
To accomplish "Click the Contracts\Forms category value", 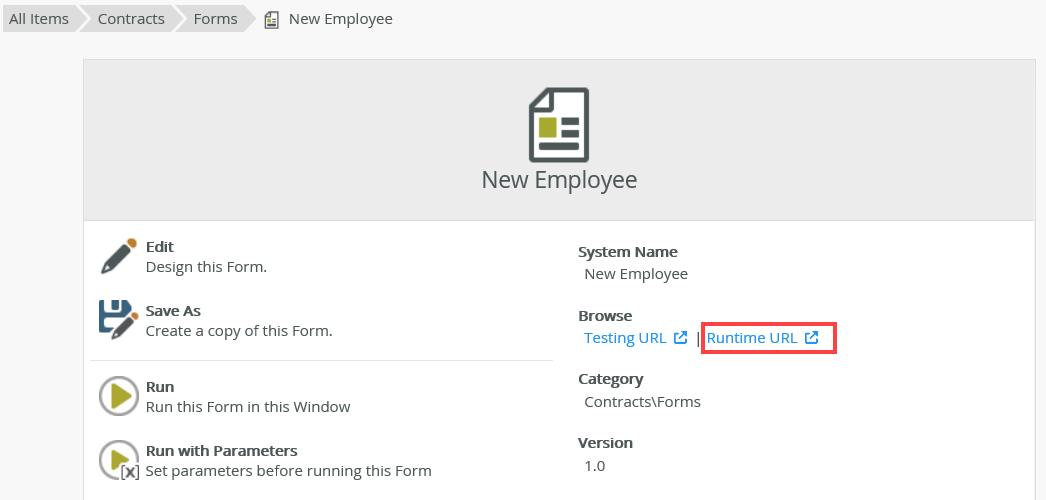I will click(x=642, y=402).
